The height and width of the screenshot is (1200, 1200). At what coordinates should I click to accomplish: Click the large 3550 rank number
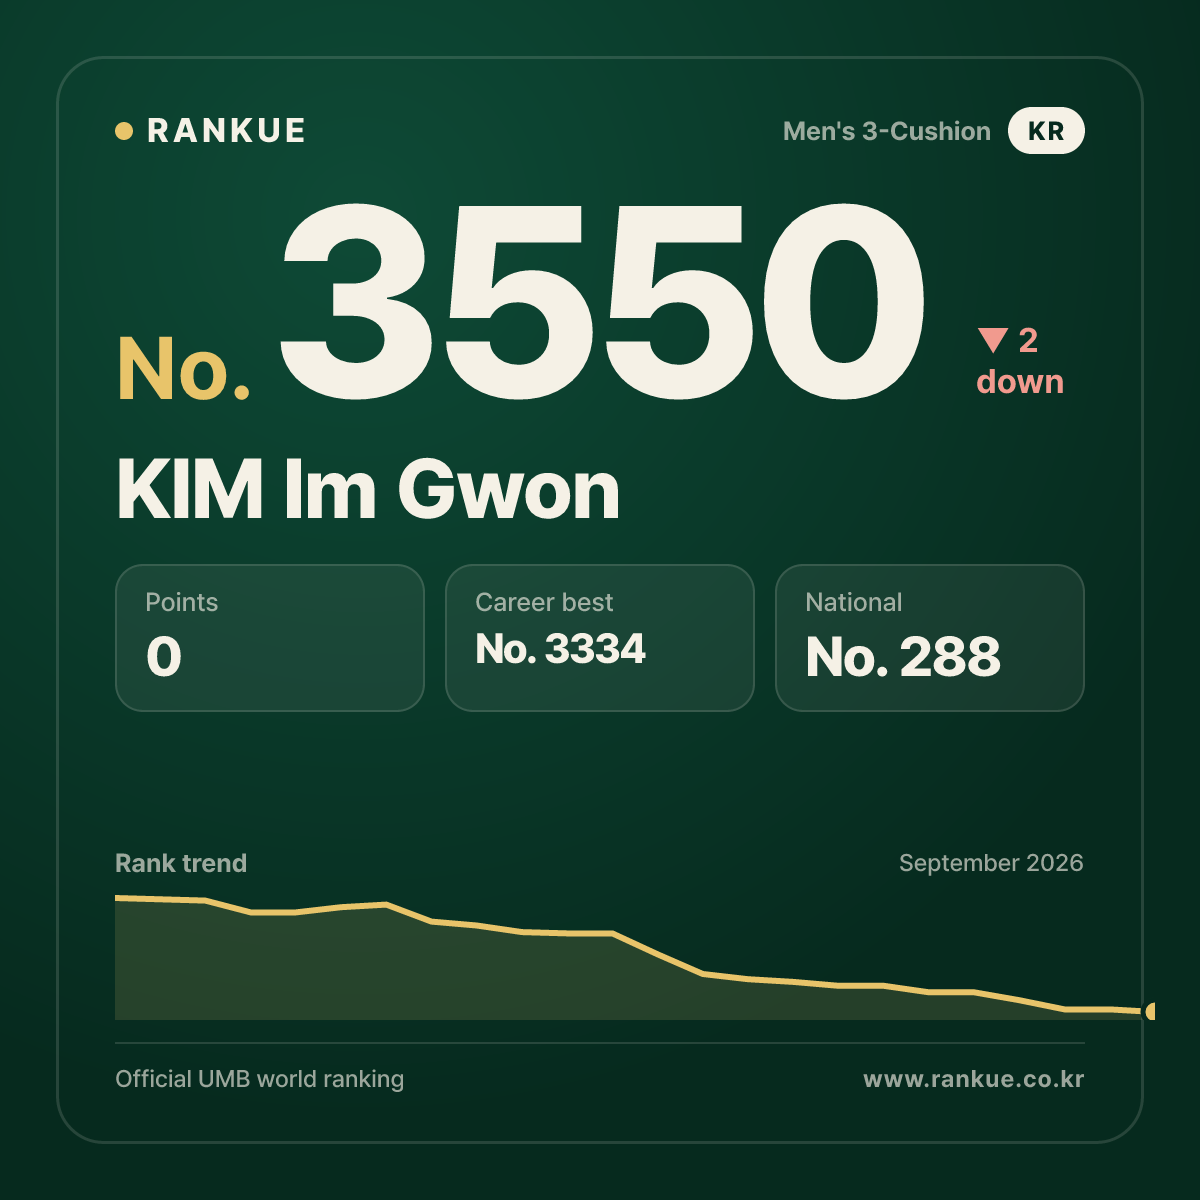[x=603, y=300]
